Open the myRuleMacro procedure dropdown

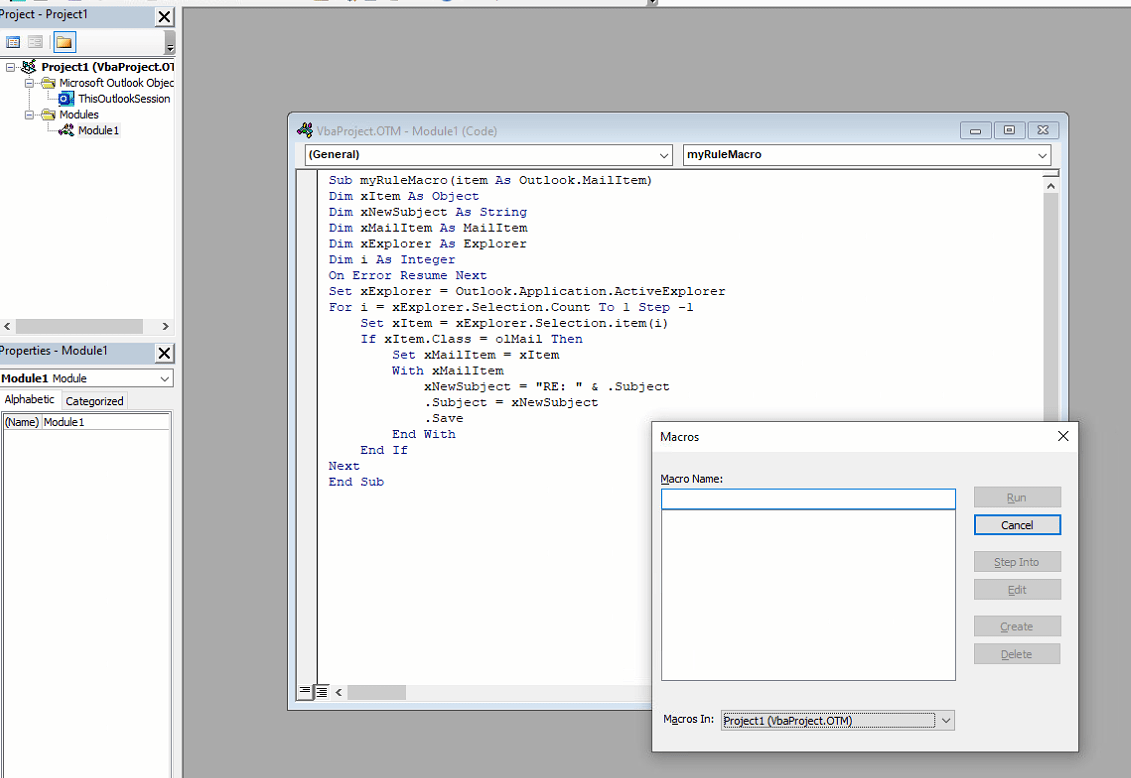pyautogui.click(x=1042, y=155)
